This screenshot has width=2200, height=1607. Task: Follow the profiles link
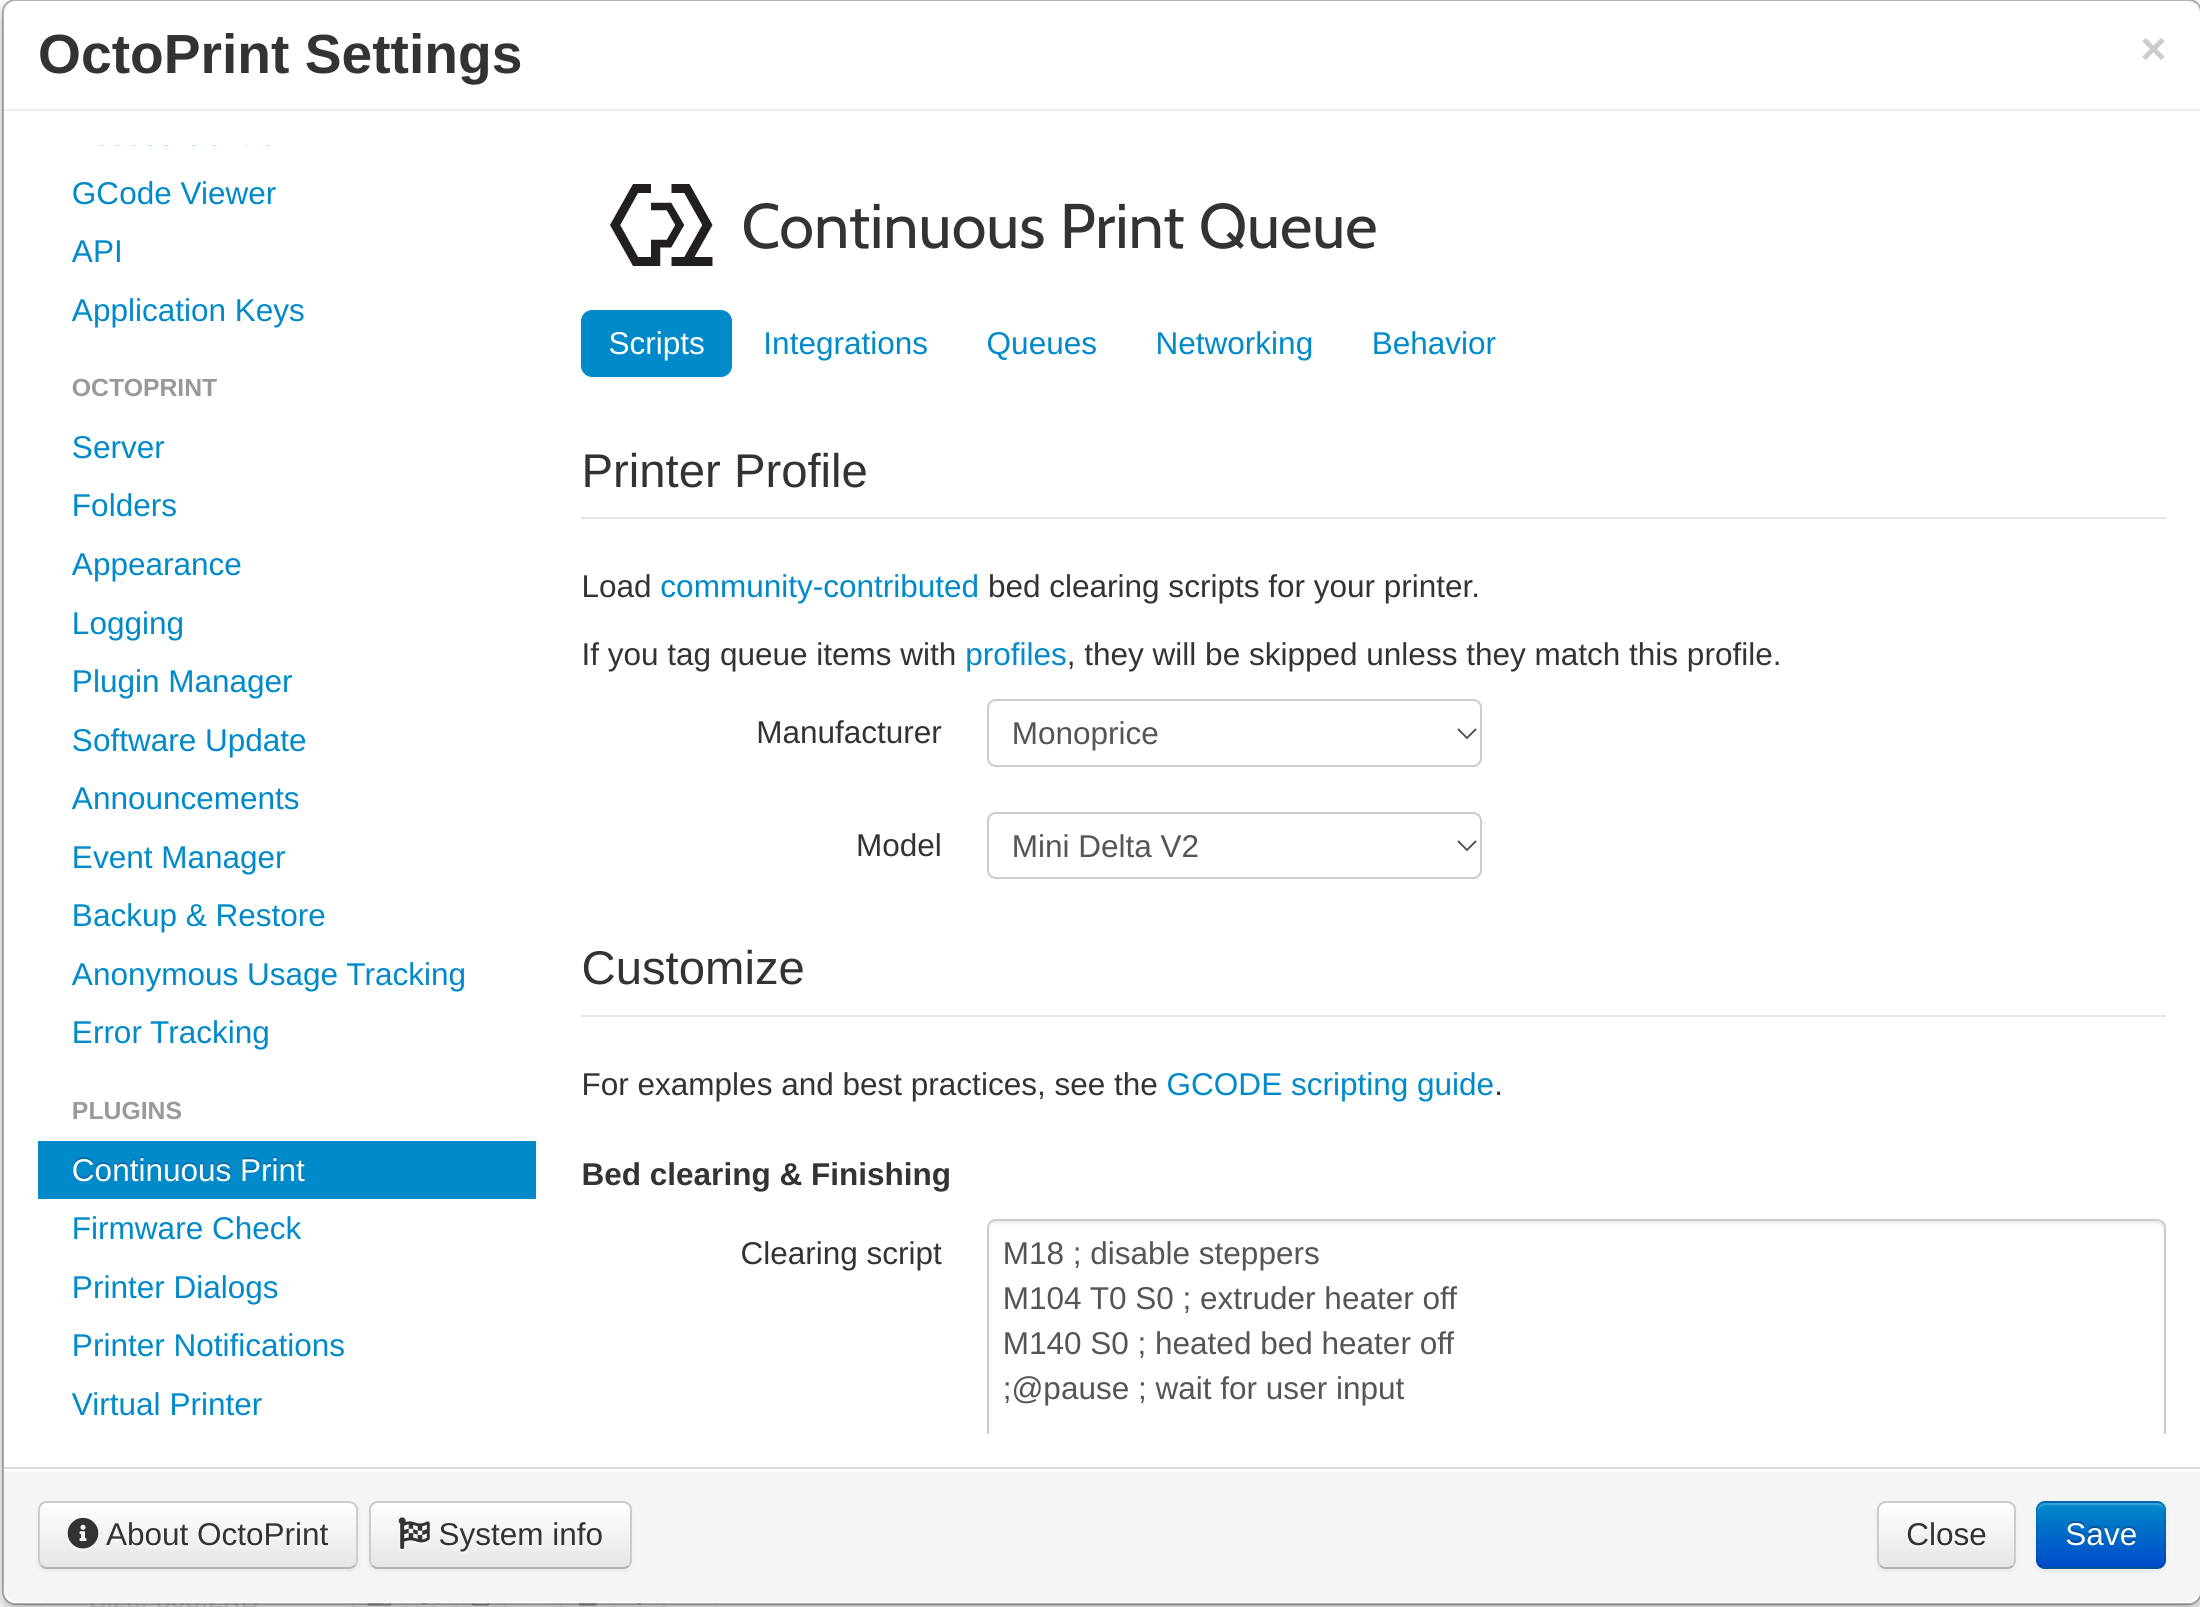coord(1015,654)
